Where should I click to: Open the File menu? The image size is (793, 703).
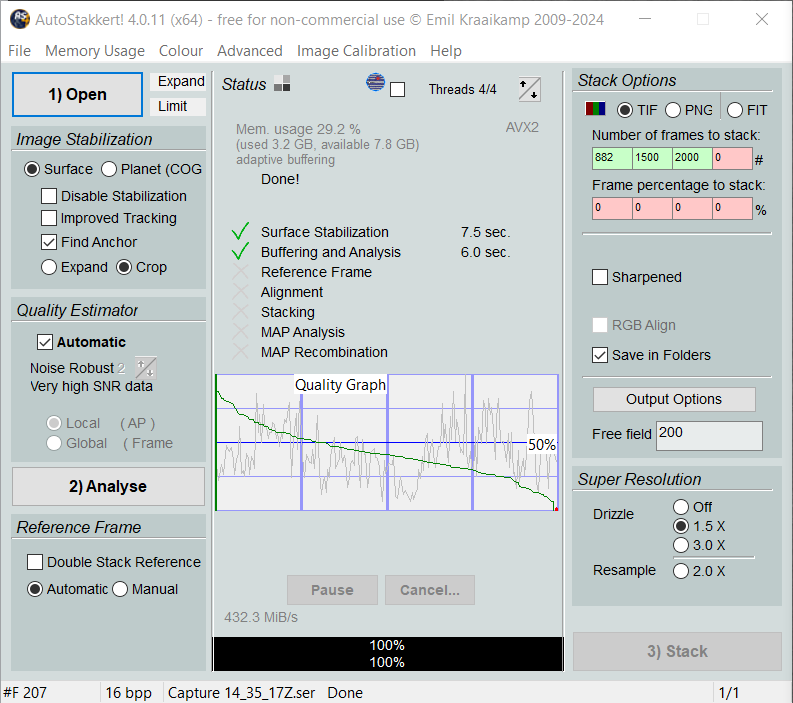point(19,51)
